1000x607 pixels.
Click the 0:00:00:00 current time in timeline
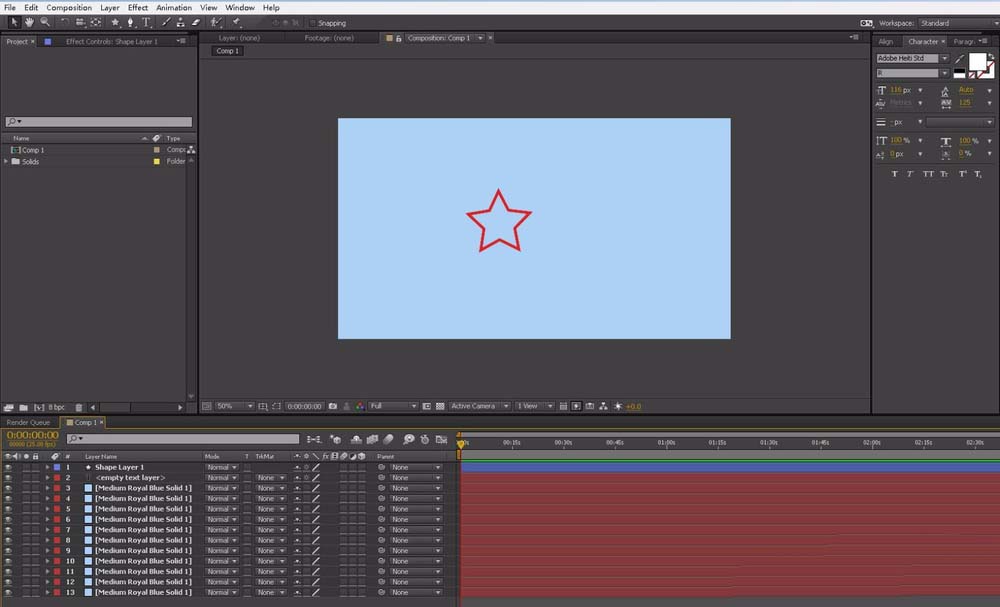coord(33,435)
